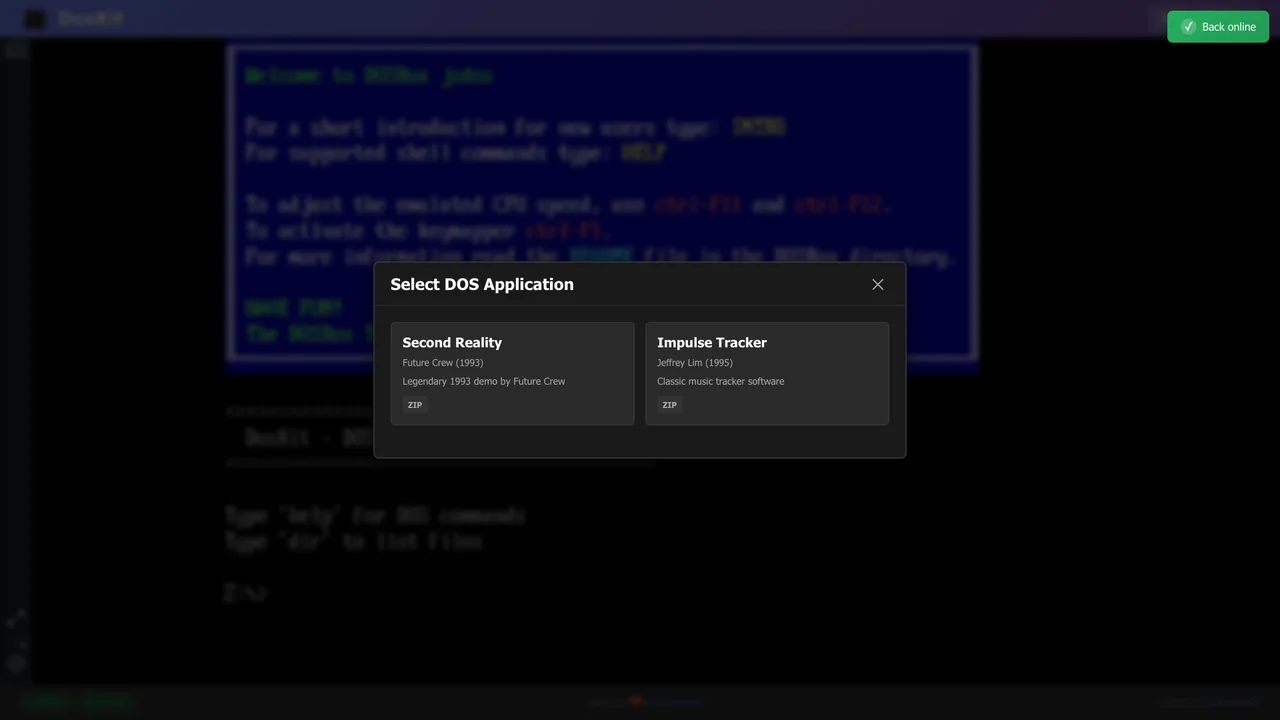
Task: Click the Select DOS Application dialog header
Action: [482, 284]
